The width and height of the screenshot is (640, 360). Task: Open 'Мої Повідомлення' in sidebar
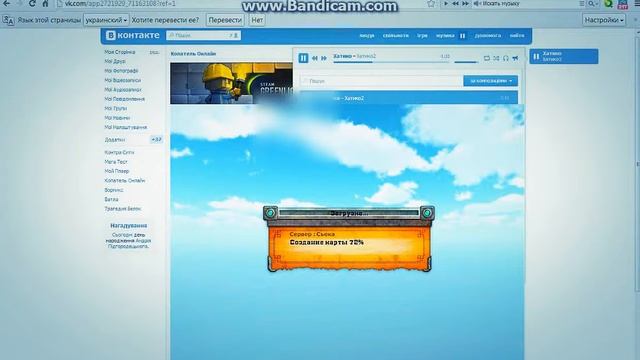click(124, 99)
